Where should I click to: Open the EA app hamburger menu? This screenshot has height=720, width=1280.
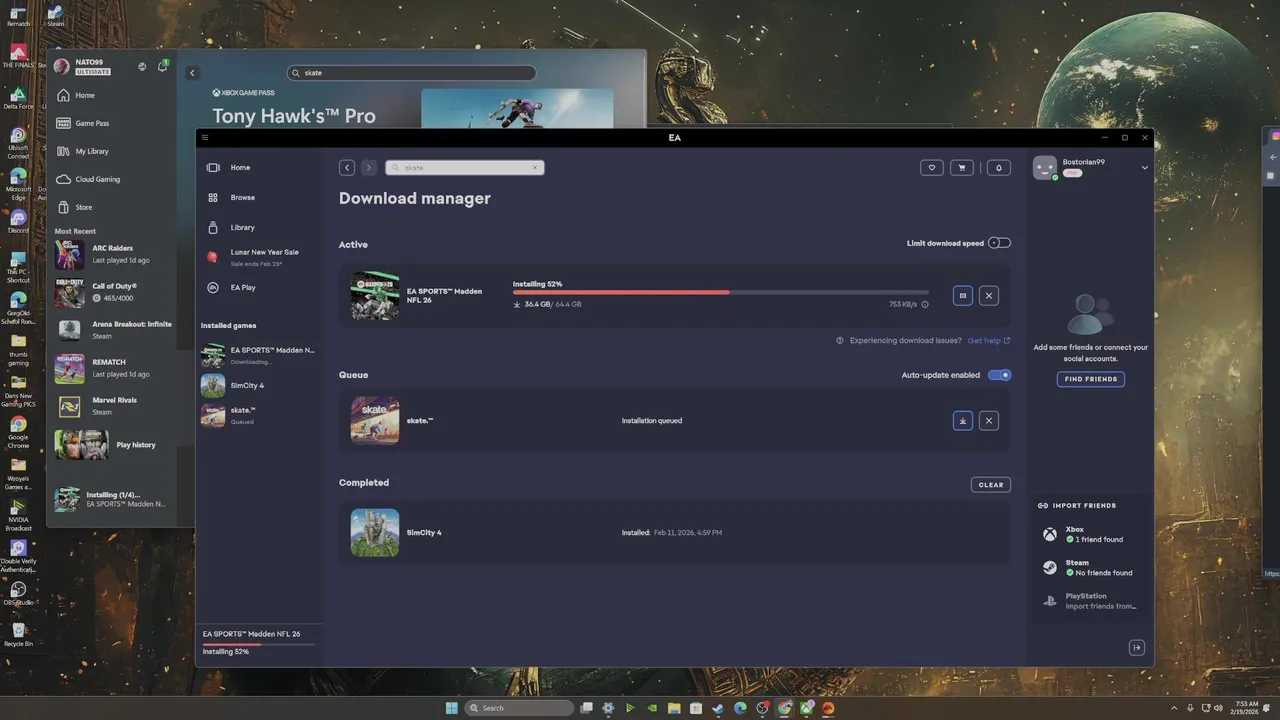click(x=205, y=138)
